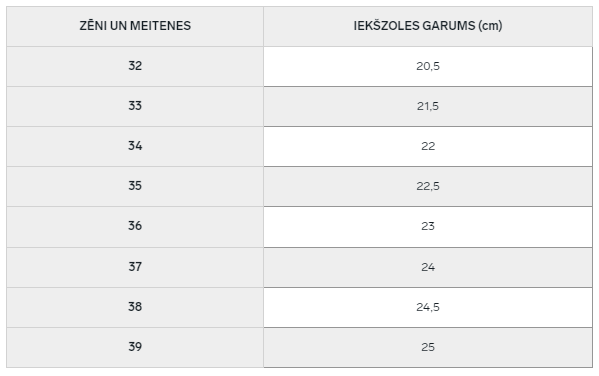The image size is (599, 376).
Task: Select size 36 cell
Action: tap(135, 226)
